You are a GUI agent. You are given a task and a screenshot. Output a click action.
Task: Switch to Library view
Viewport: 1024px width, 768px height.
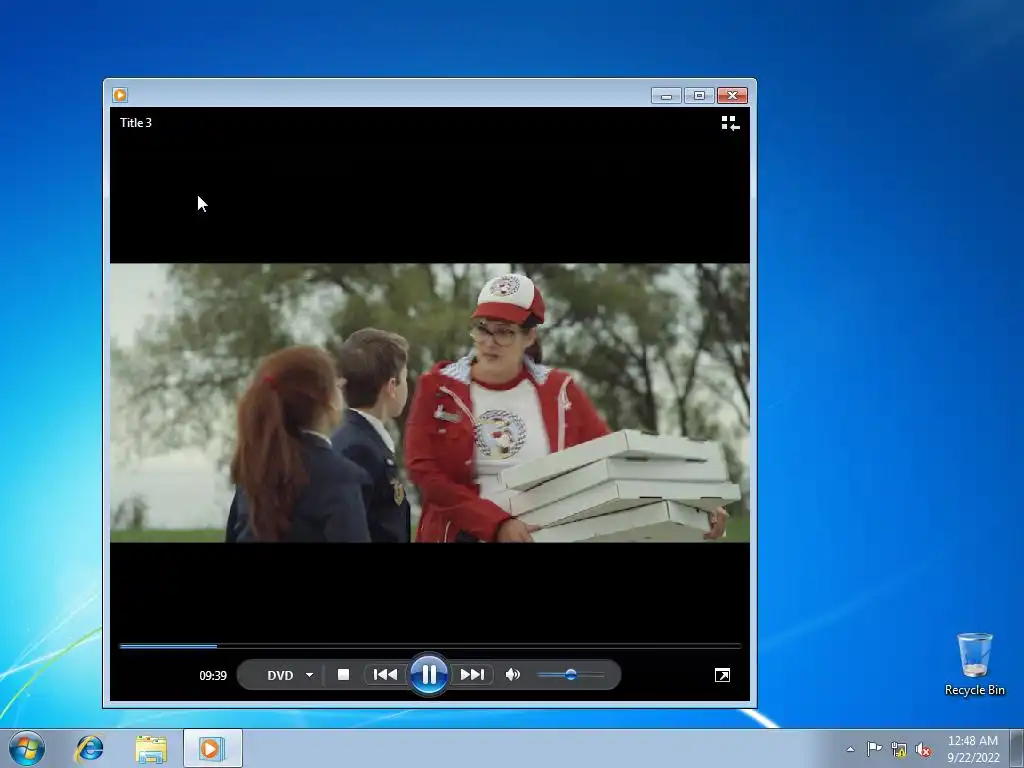tap(730, 123)
